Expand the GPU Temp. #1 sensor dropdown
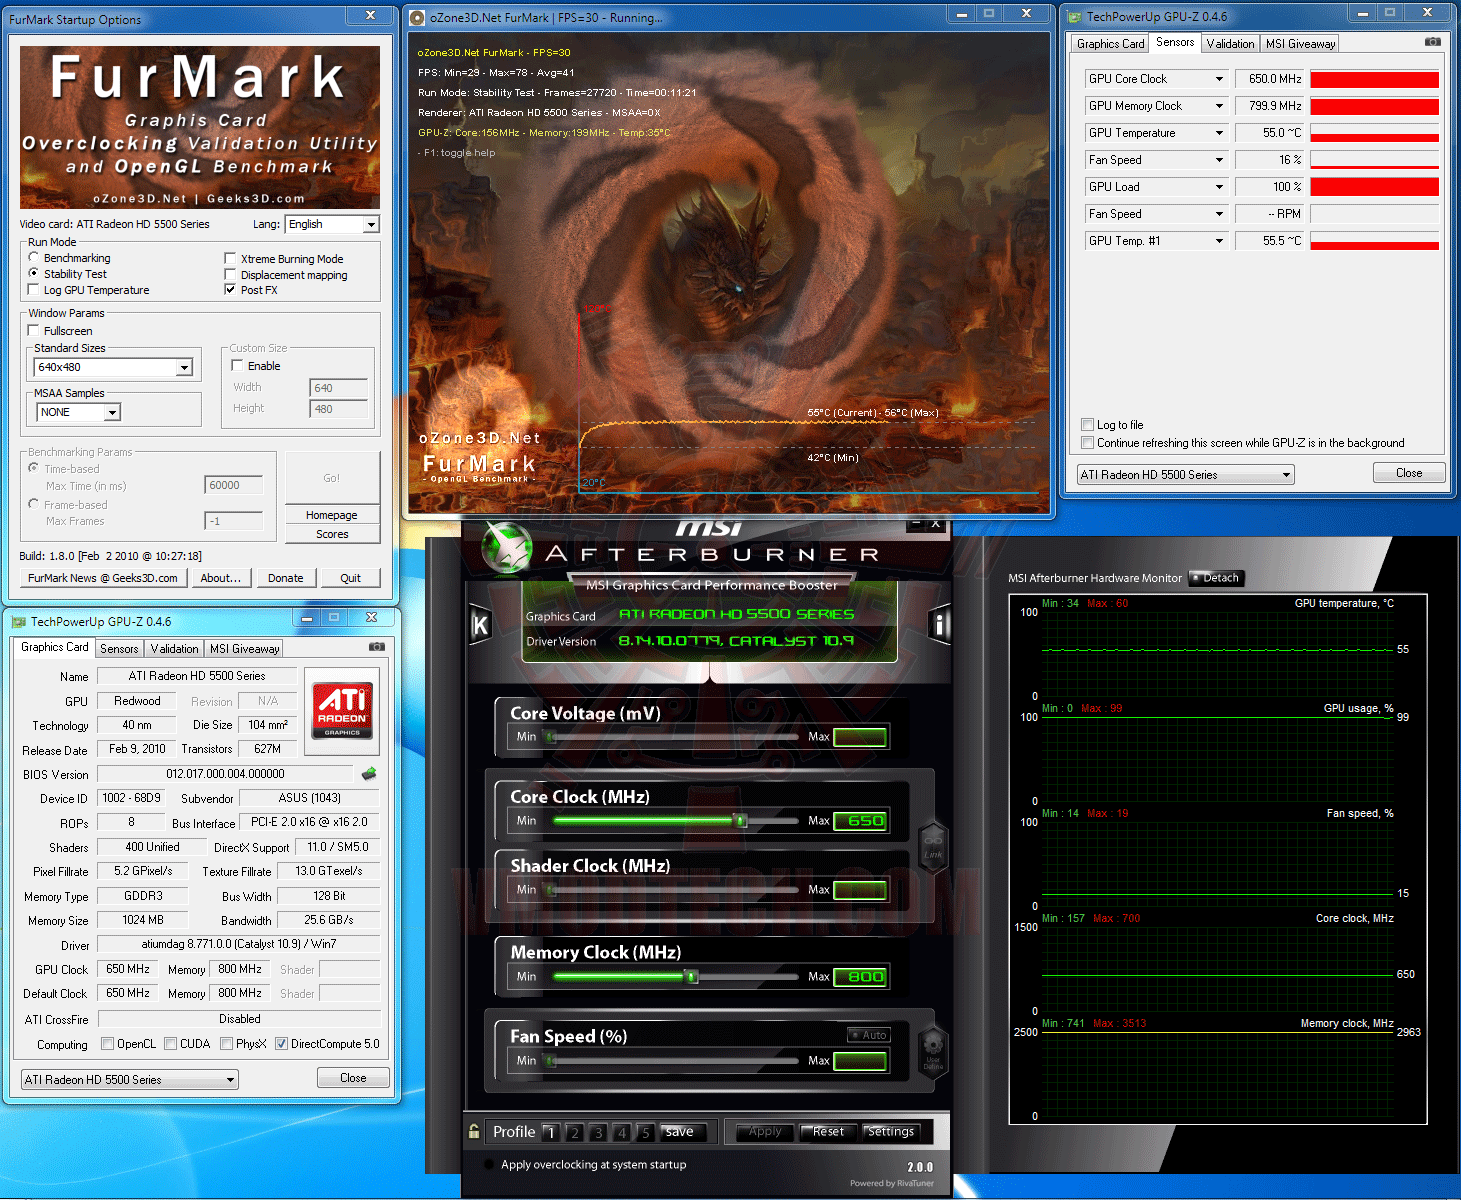Viewport: 1461px width, 1200px height. click(x=1219, y=241)
